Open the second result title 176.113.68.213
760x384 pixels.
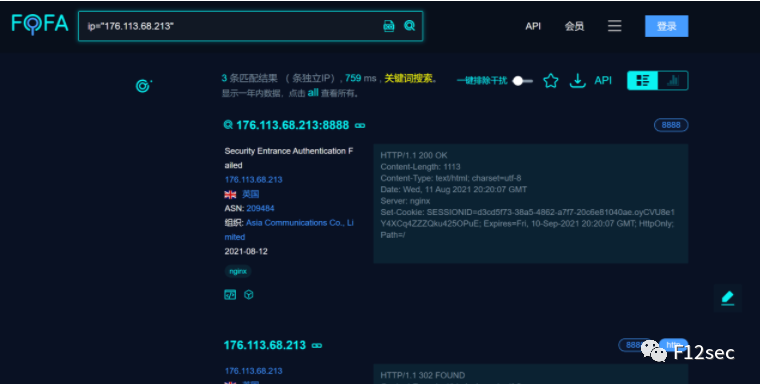pyautogui.click(x=265, y=345)
